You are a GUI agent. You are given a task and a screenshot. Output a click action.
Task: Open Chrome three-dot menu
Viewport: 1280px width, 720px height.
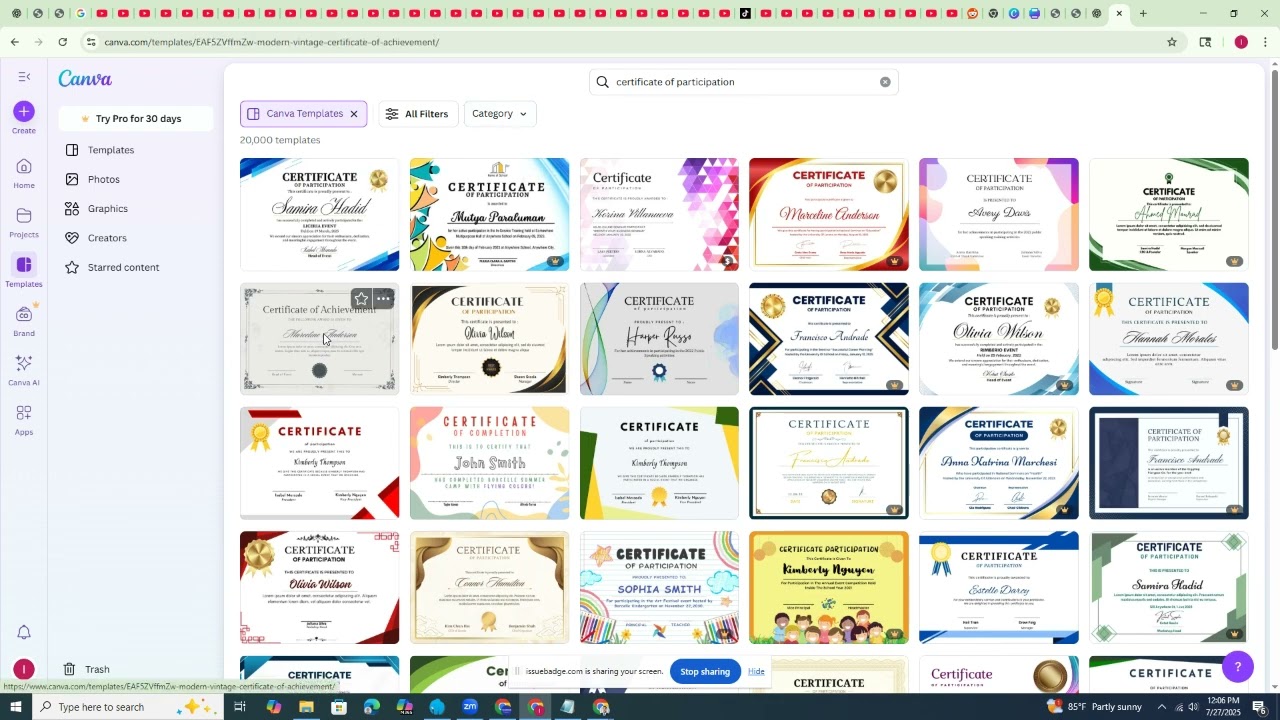1266,42
